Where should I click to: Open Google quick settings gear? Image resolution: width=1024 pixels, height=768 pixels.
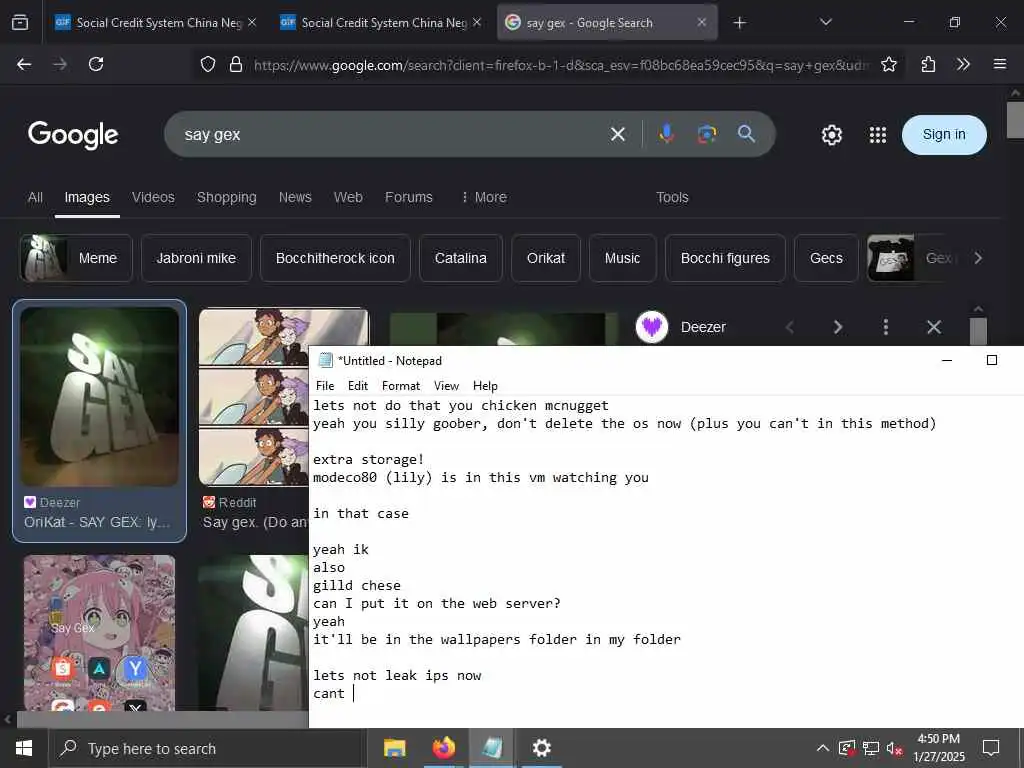coord(831,135)
